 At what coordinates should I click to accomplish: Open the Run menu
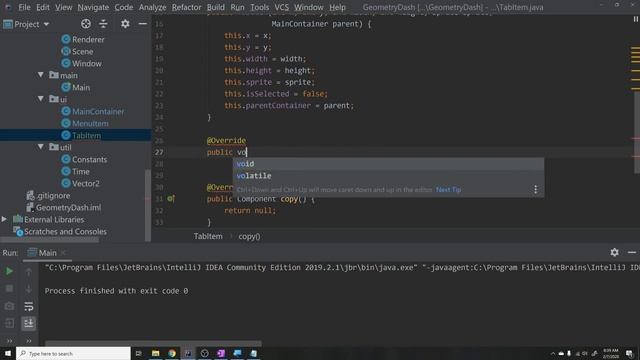(237, 7)
